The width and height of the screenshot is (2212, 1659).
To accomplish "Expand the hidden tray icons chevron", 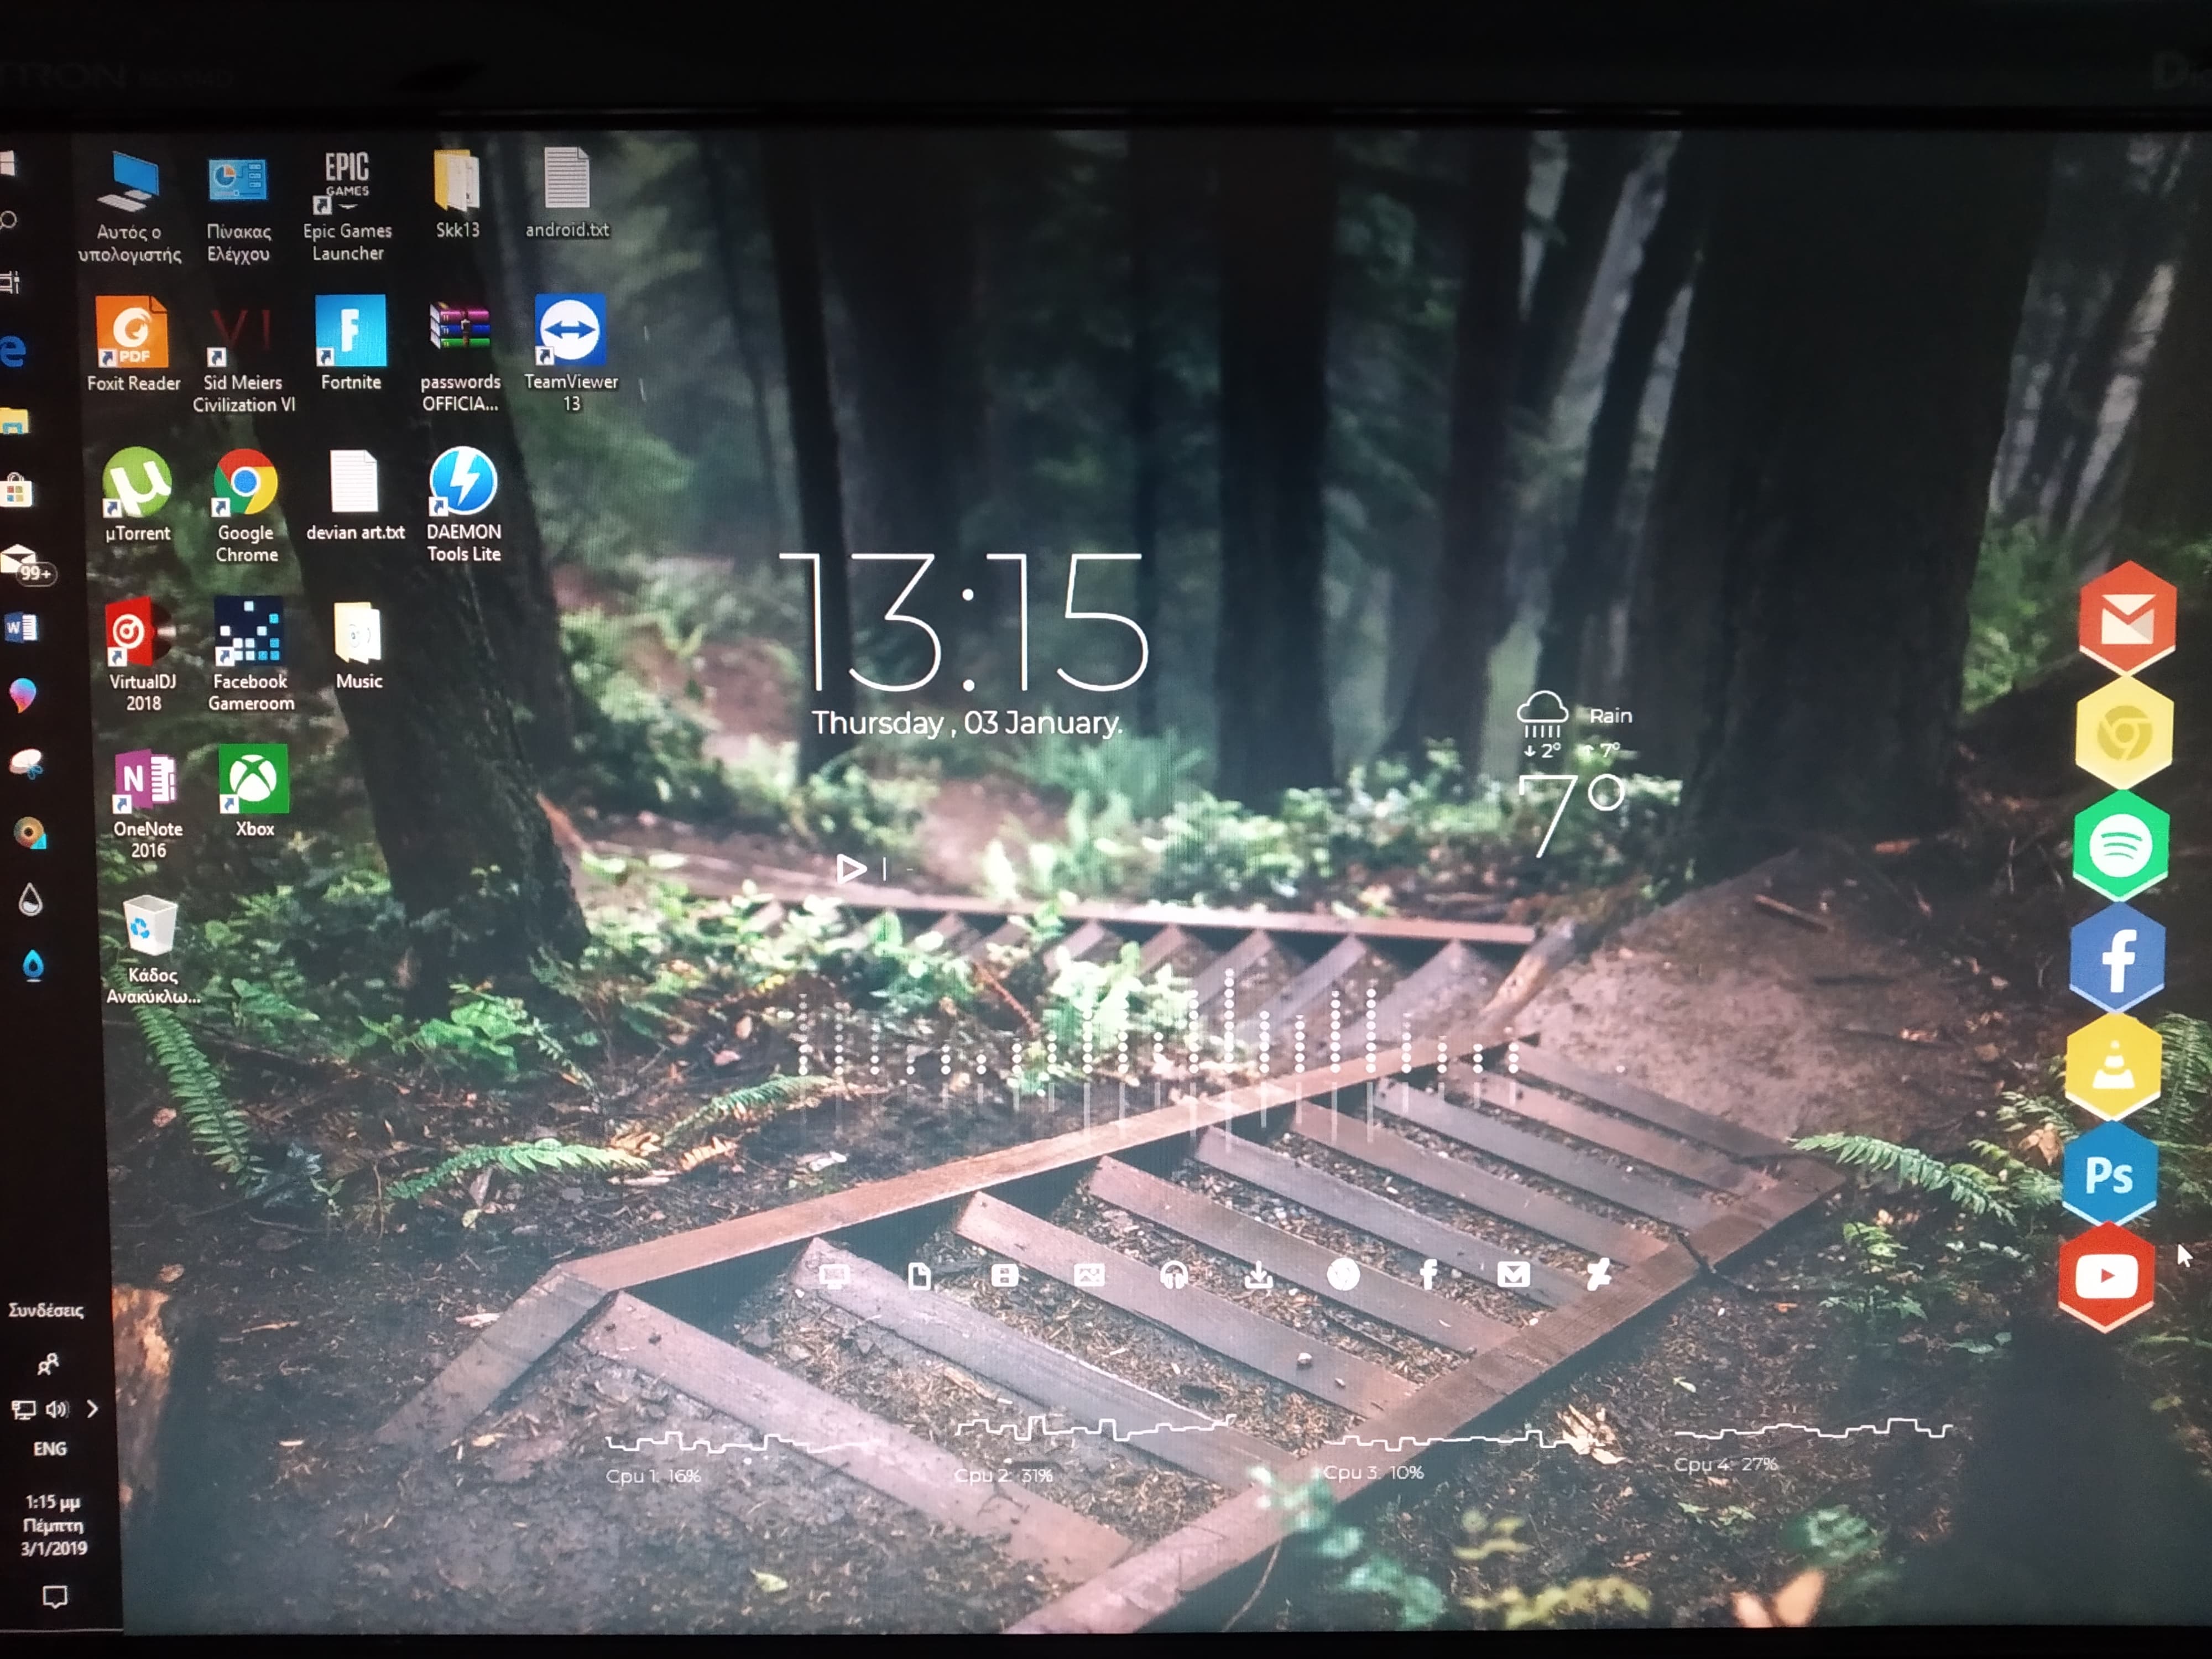I will coord(93,1409).
